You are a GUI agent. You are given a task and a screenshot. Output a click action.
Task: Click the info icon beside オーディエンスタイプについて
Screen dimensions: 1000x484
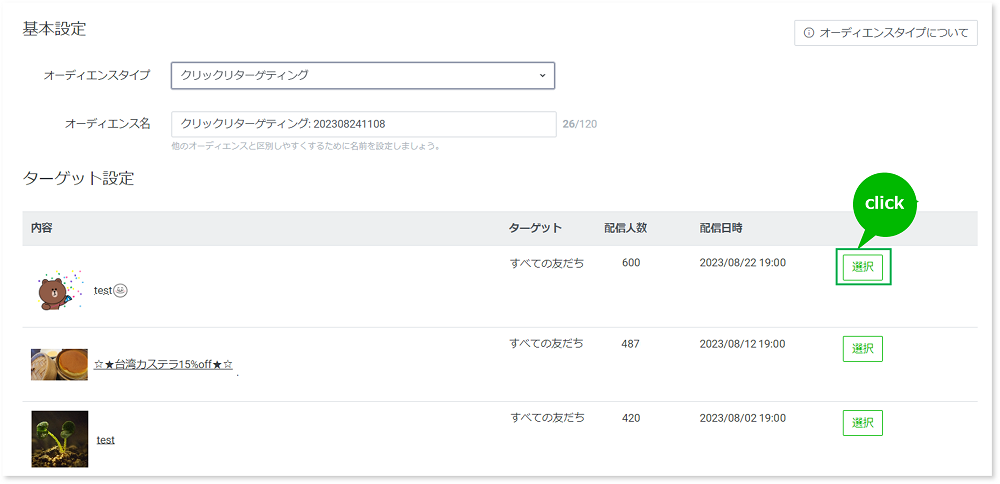tap(808, 33)
